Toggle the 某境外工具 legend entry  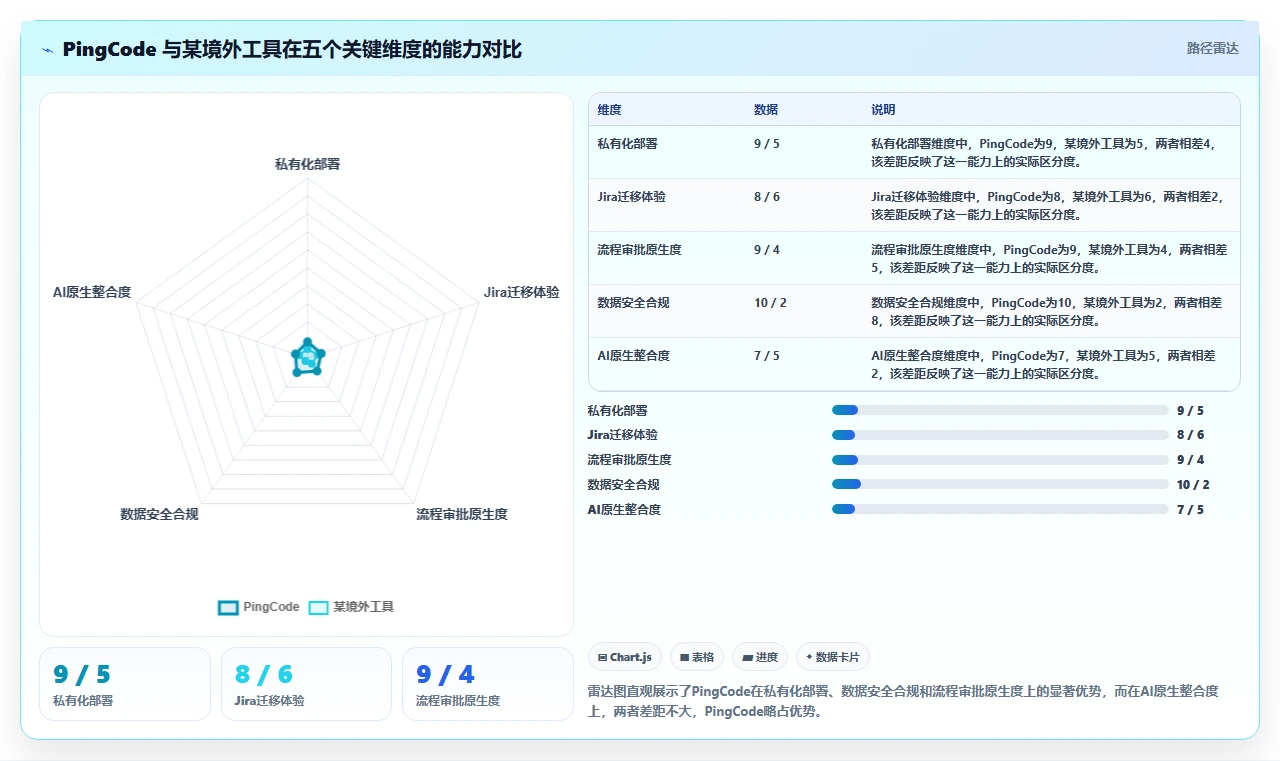(x=351, y=607)
